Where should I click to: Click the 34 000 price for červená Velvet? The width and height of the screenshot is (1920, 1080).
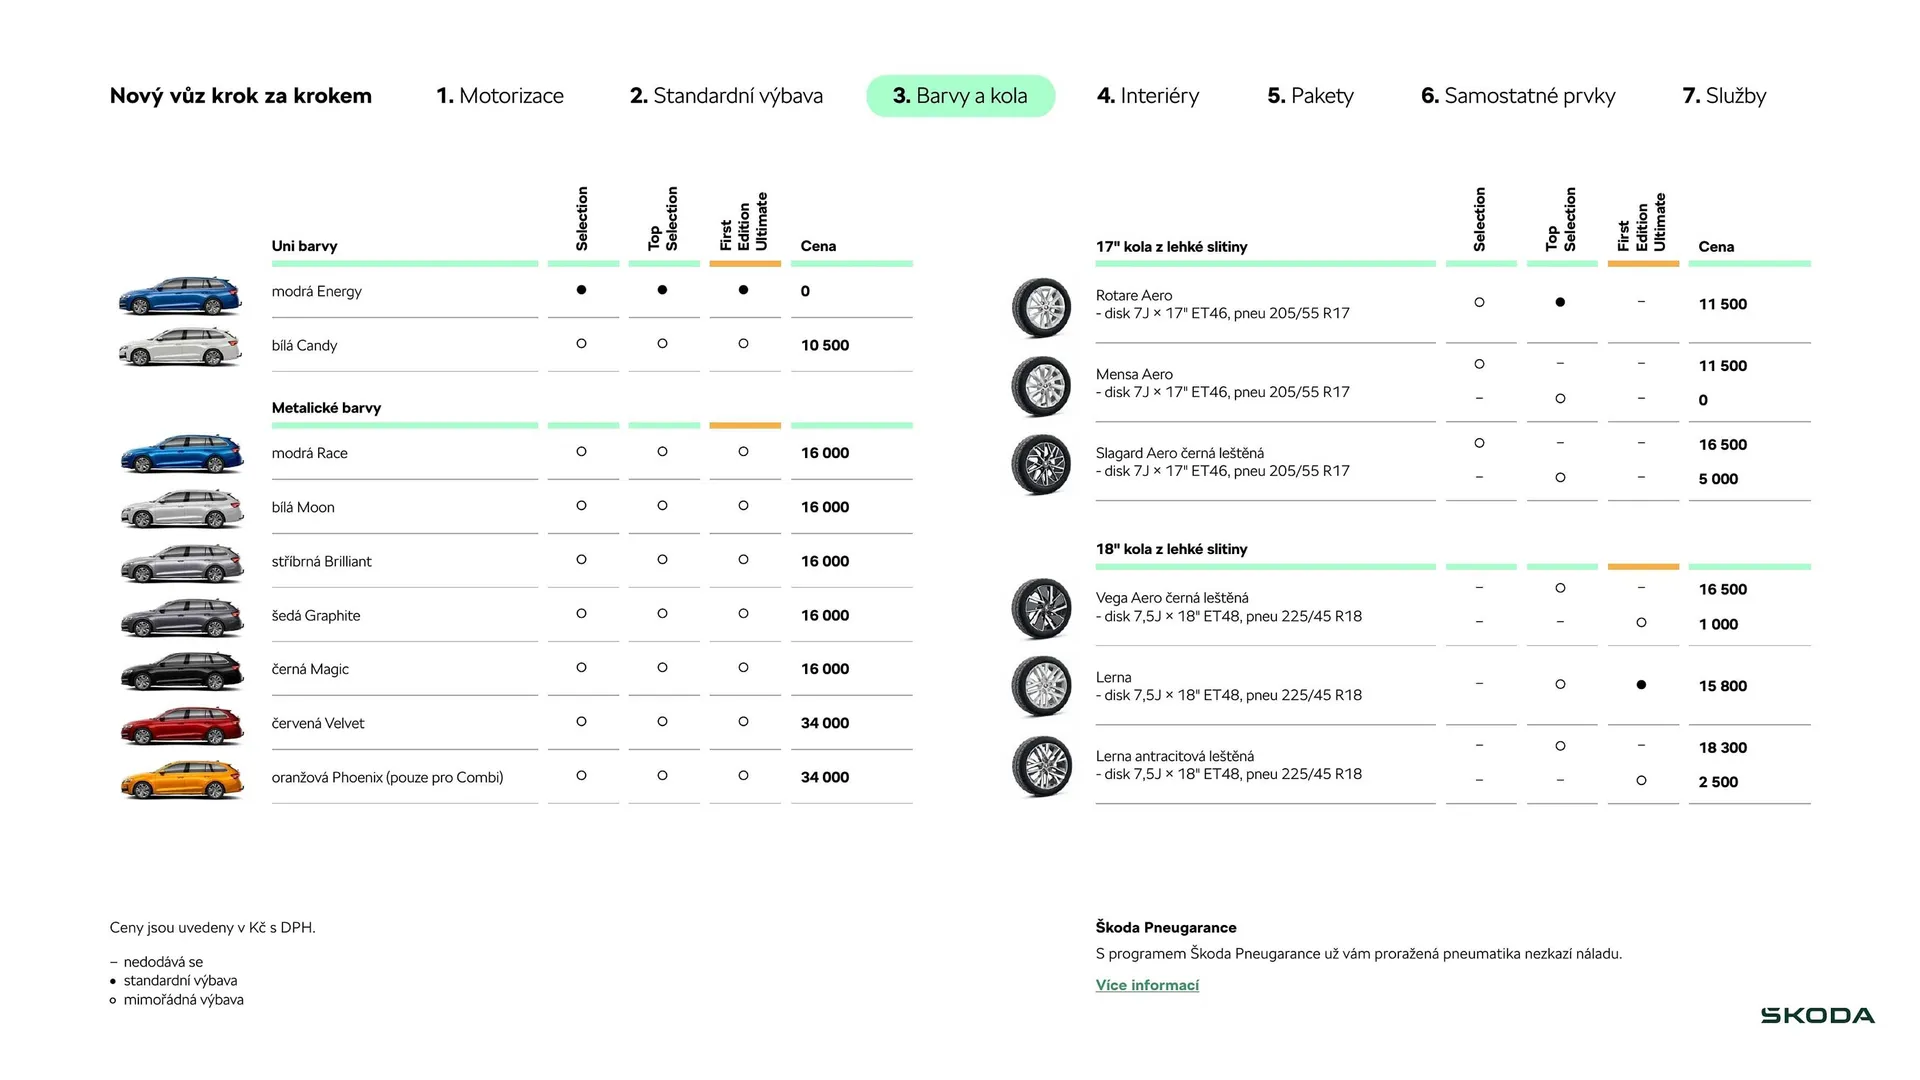(x=825, y=723)
